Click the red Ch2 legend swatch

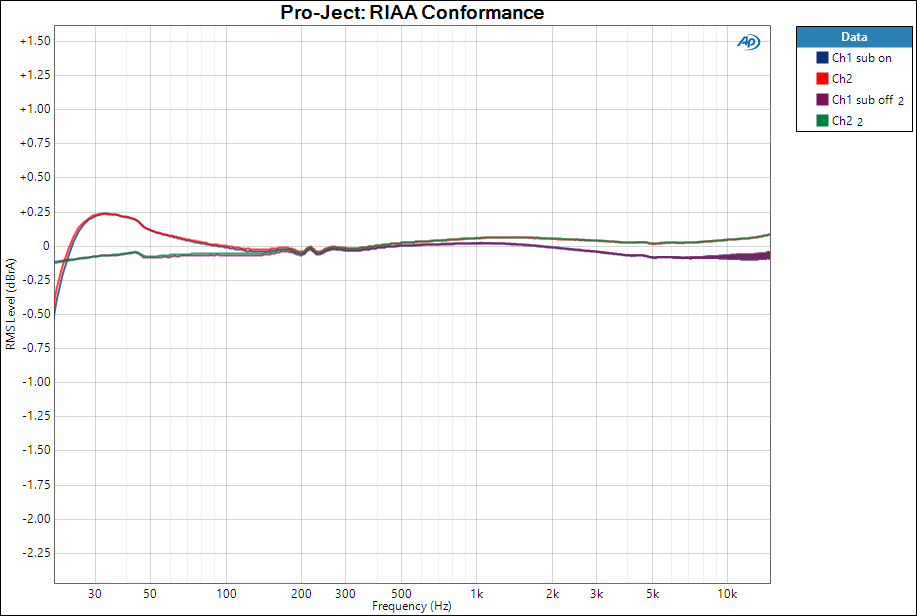(x=822, y=78)
